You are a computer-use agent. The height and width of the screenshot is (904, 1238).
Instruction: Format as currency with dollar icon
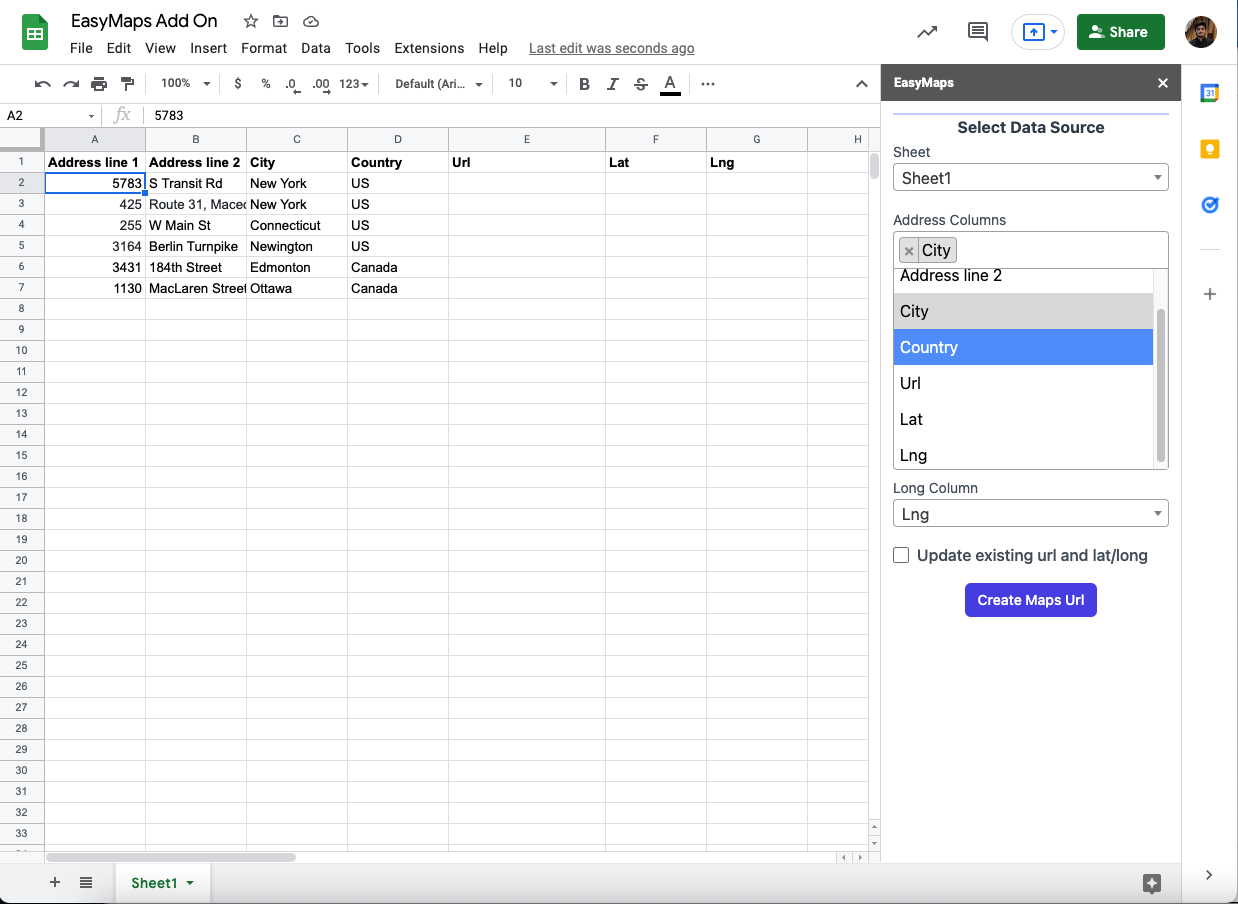tap(238, 84)
